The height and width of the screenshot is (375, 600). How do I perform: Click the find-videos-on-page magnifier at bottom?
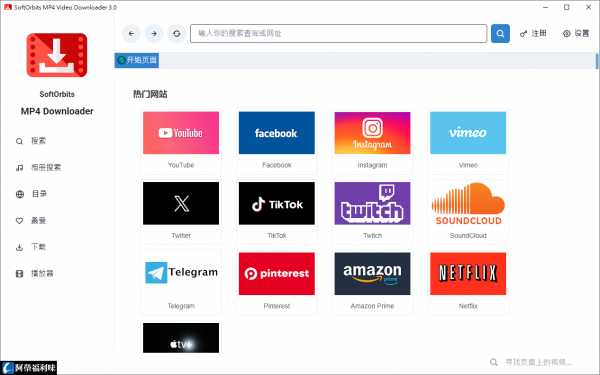tap(494, 362)
